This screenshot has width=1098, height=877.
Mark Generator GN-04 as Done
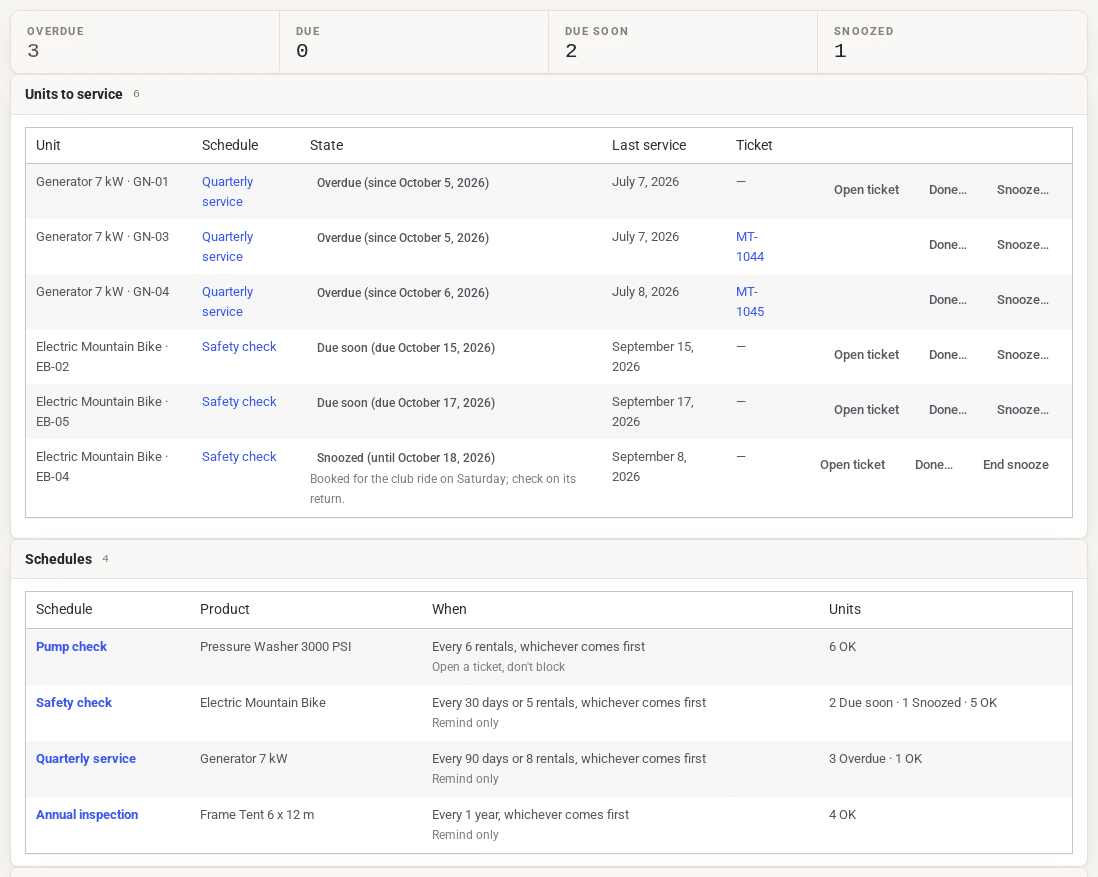click(947, 300)
